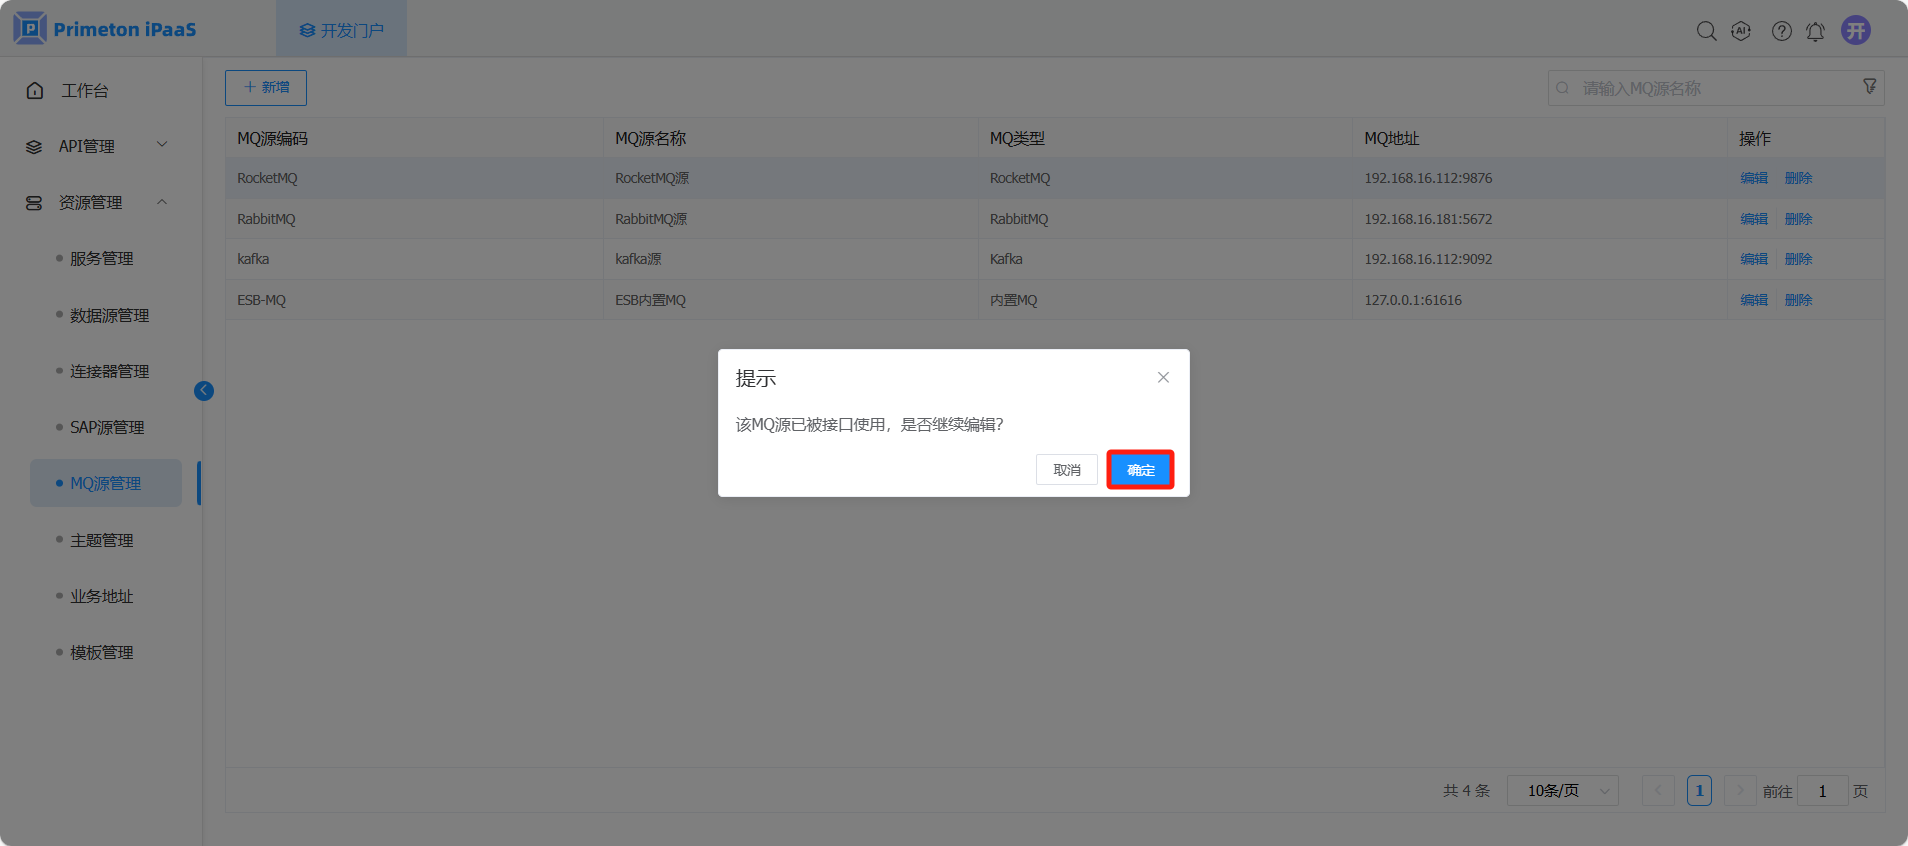1908x846 pixels.
Task: Select 主题管理 in the sidebar
Action: (x=101, y=540)
